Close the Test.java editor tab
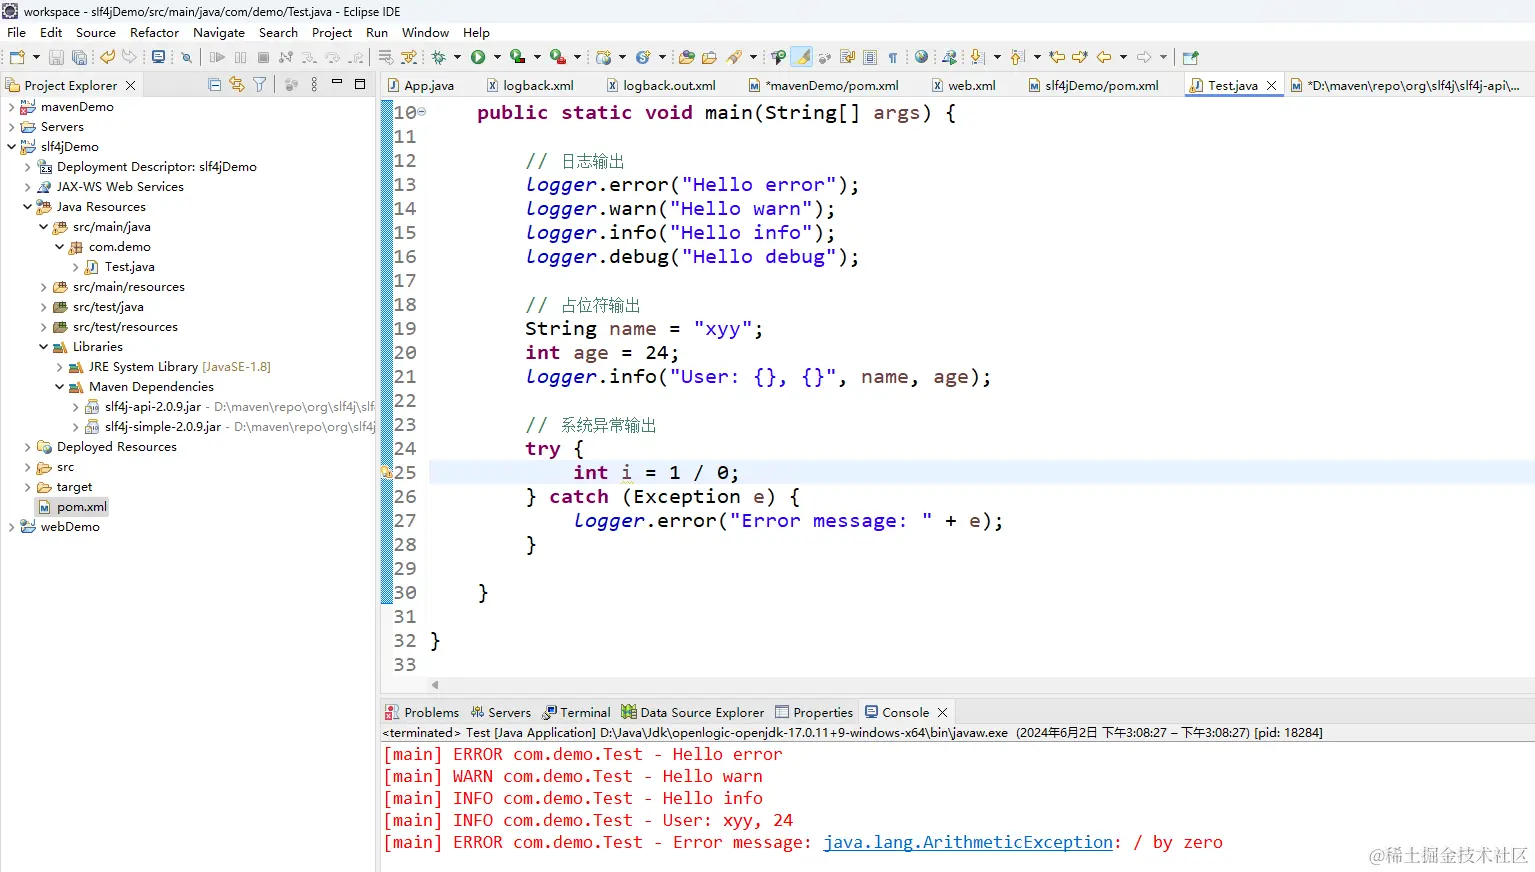 coord(1271,86)
